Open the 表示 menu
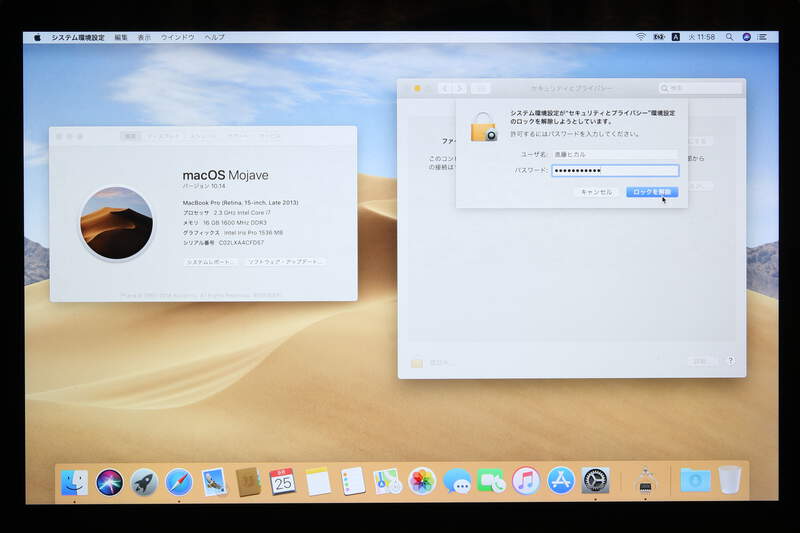This screenshot has height=533, width=800. coord(144,37)
